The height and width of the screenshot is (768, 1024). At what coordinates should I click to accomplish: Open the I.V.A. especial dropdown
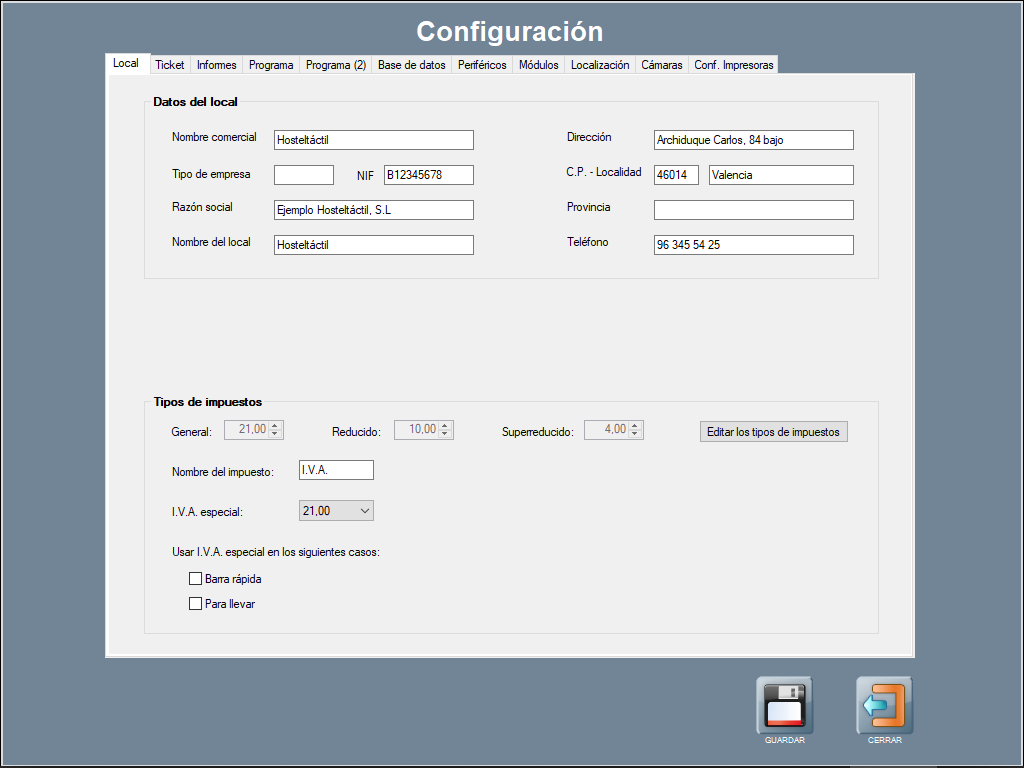[x=336, y=511]
